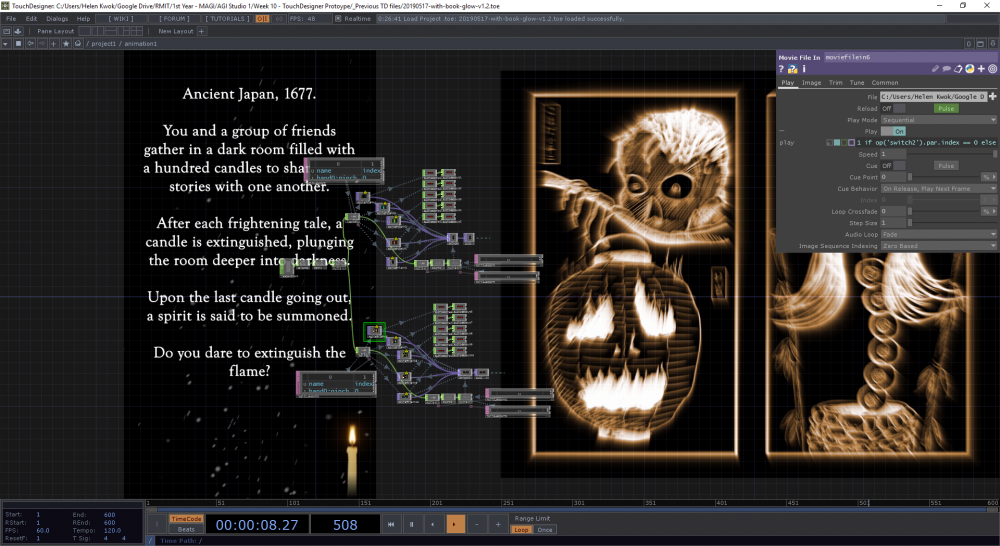Click the copy parameters icon in header
The height and width of the screenshot is (546, 1000).
point(958,69)
